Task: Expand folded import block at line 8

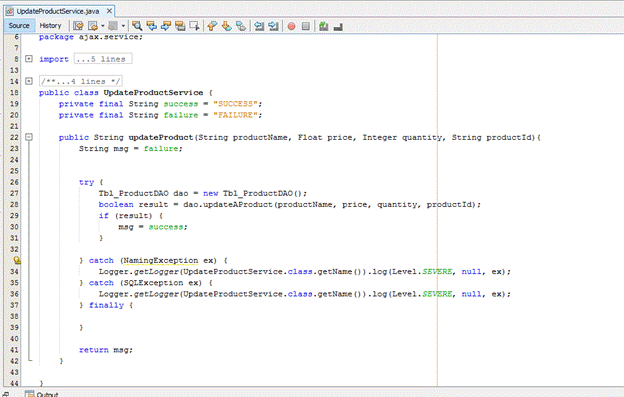Action: click(29, 58)
